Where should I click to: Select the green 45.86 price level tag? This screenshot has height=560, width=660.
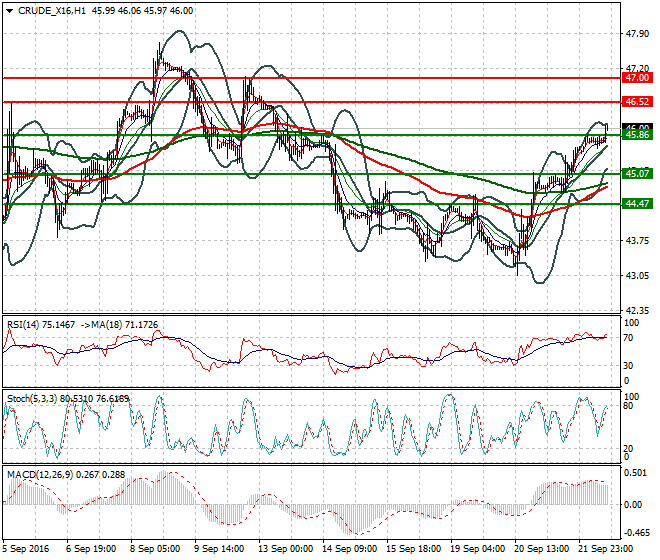[636, 134]
